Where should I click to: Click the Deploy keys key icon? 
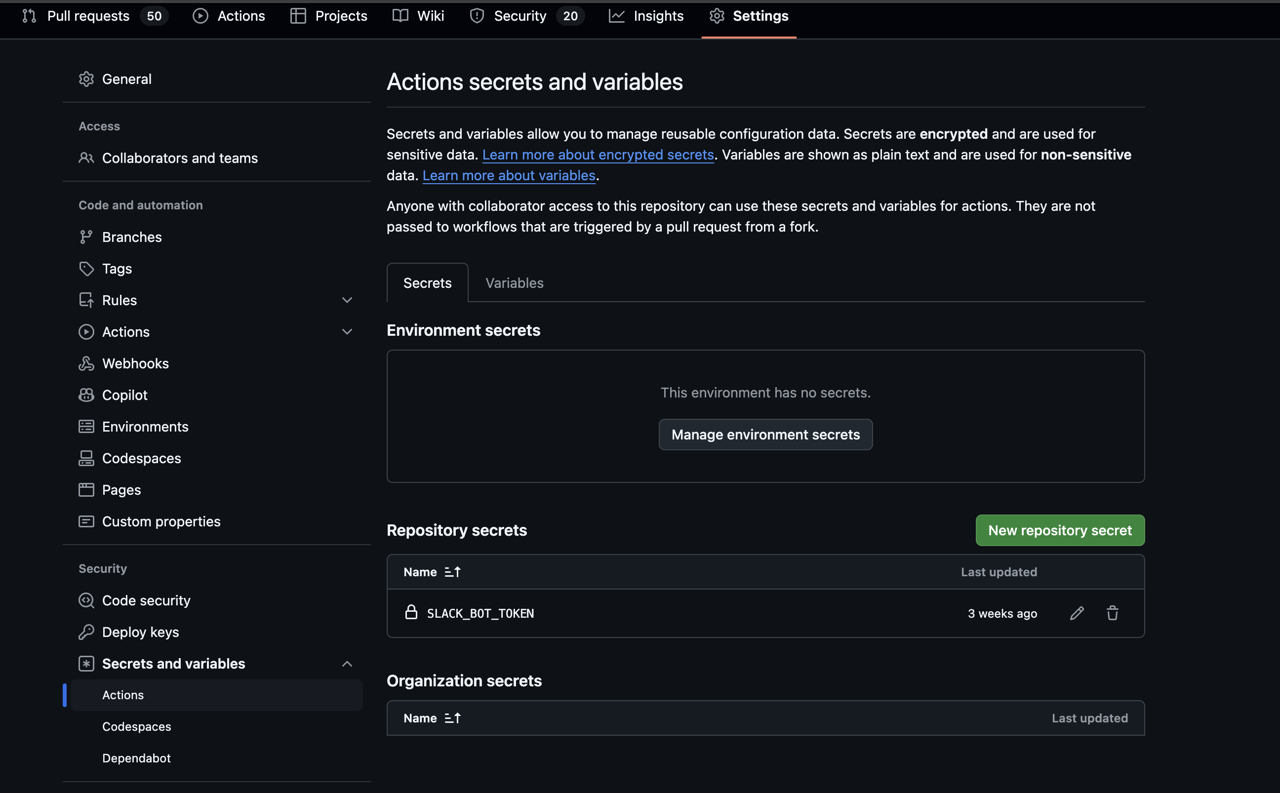point(86,632)
